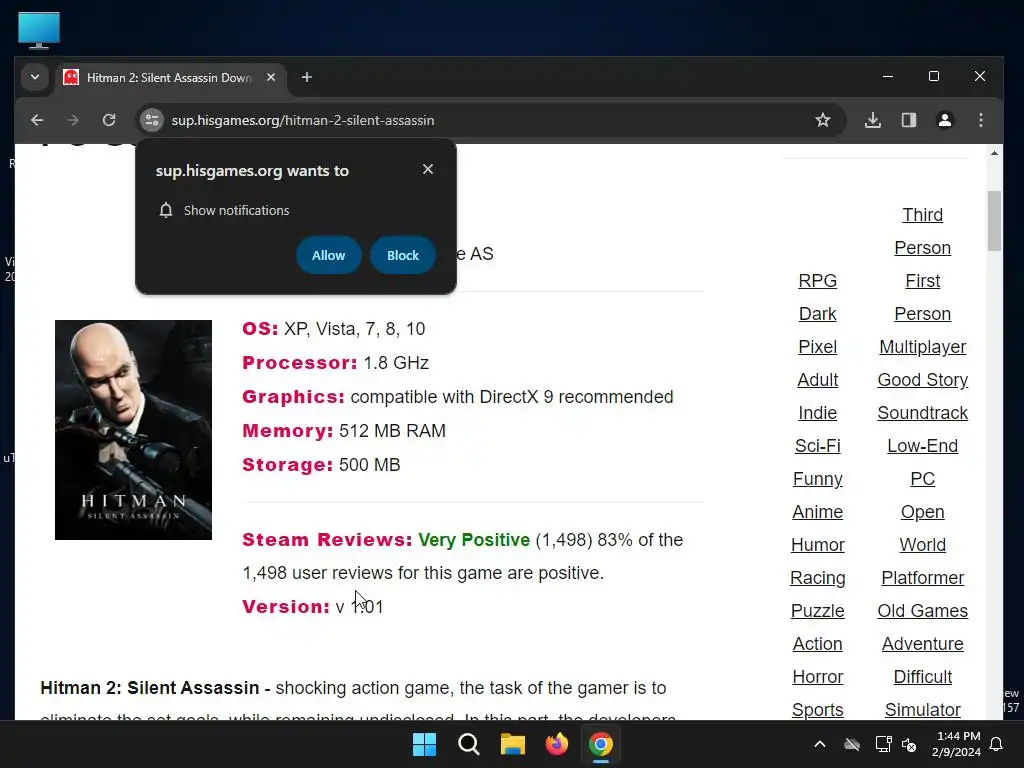
Task: Open the Chrome profile icon
Action: coord(945,120)
